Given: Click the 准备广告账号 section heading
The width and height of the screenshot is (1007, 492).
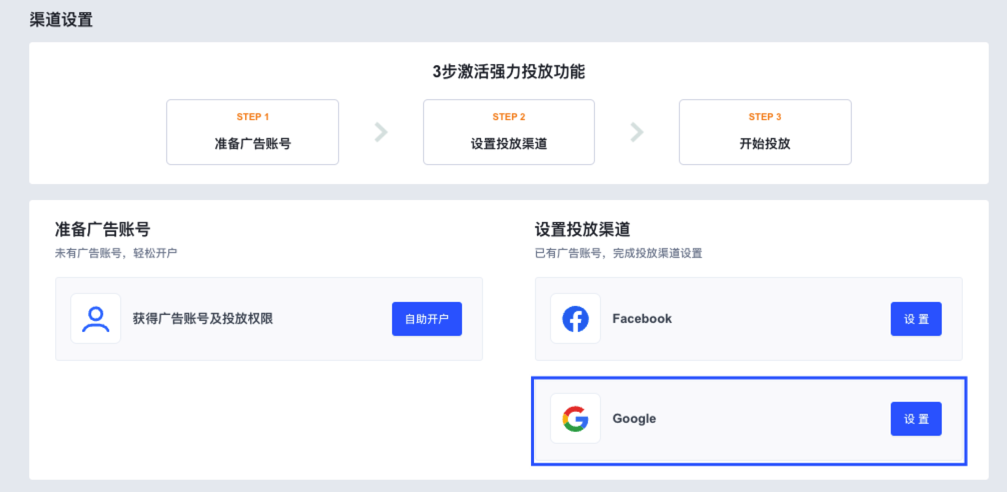Looking at the screenshot, I should tap(103, 229).
